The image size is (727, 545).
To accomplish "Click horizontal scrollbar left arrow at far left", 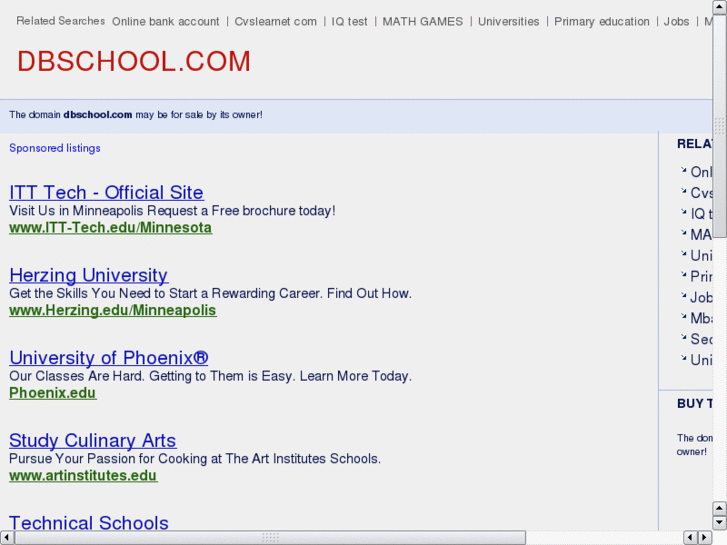I will tap(7, 537).
